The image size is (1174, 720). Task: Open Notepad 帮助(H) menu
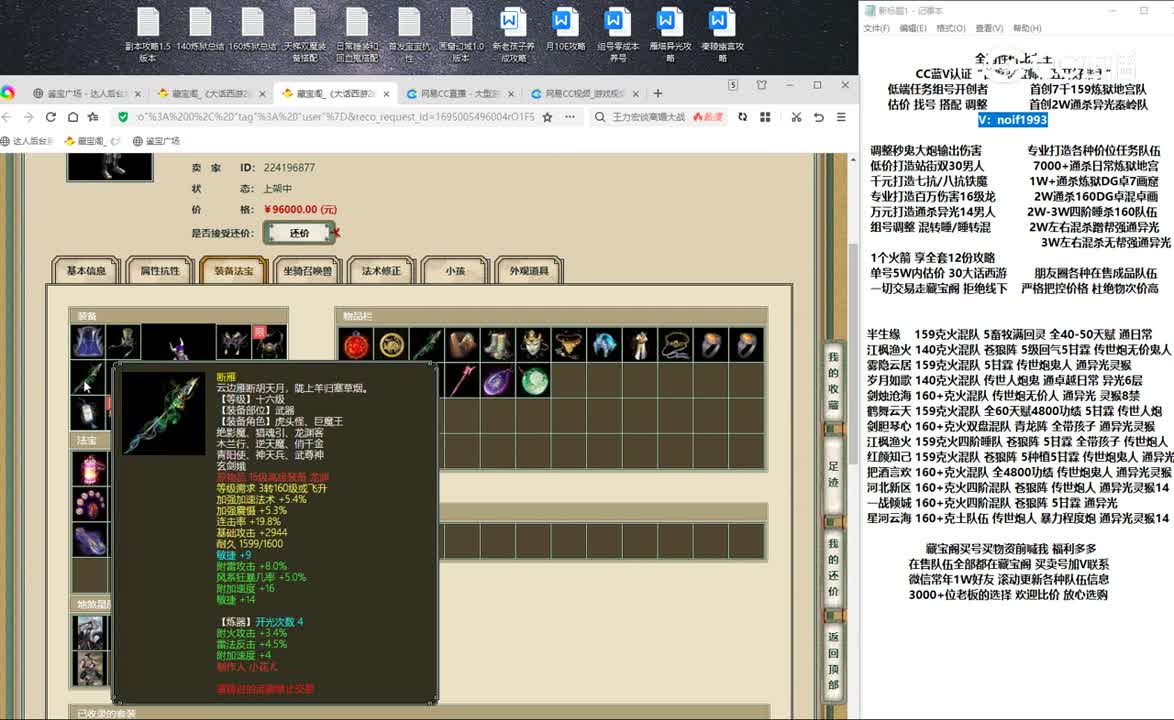[1027, 28]
